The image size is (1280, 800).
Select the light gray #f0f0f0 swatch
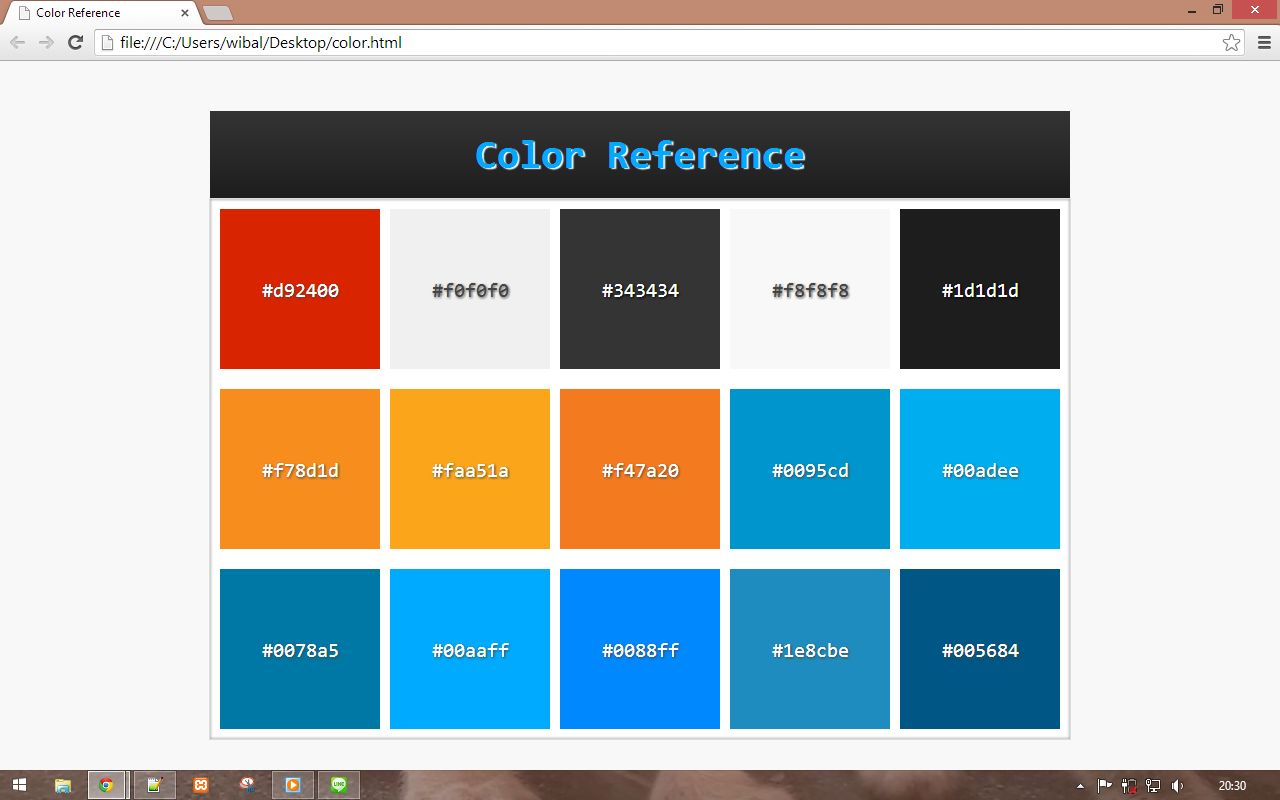click(x=470, y=289)
